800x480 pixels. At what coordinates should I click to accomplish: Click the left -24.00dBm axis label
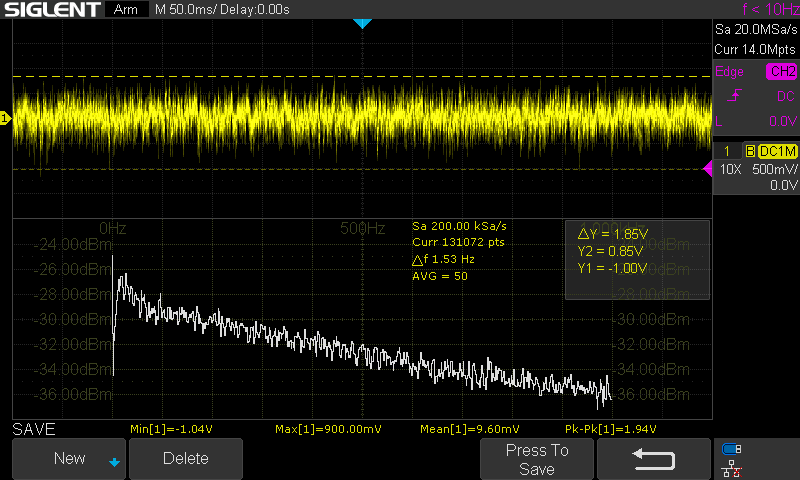pyautogui.click(x=72, y=244)
